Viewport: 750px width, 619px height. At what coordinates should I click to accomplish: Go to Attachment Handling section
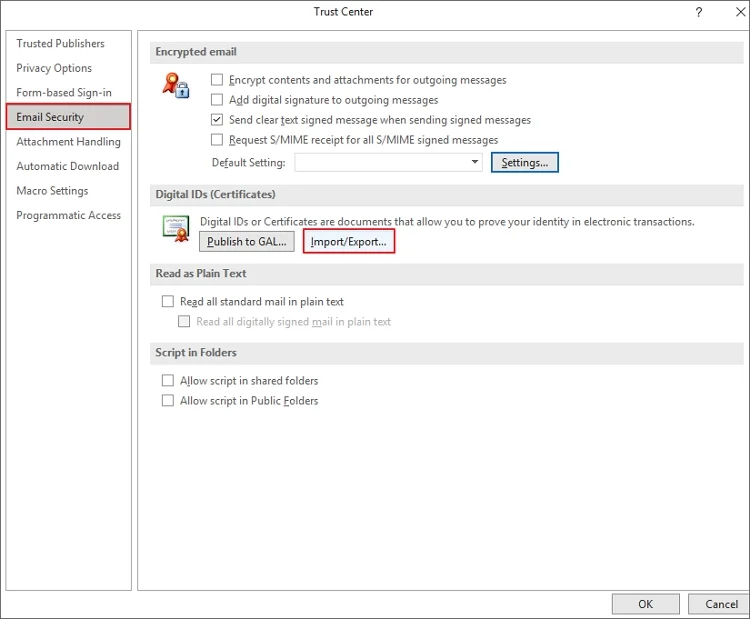click(68, 142)
